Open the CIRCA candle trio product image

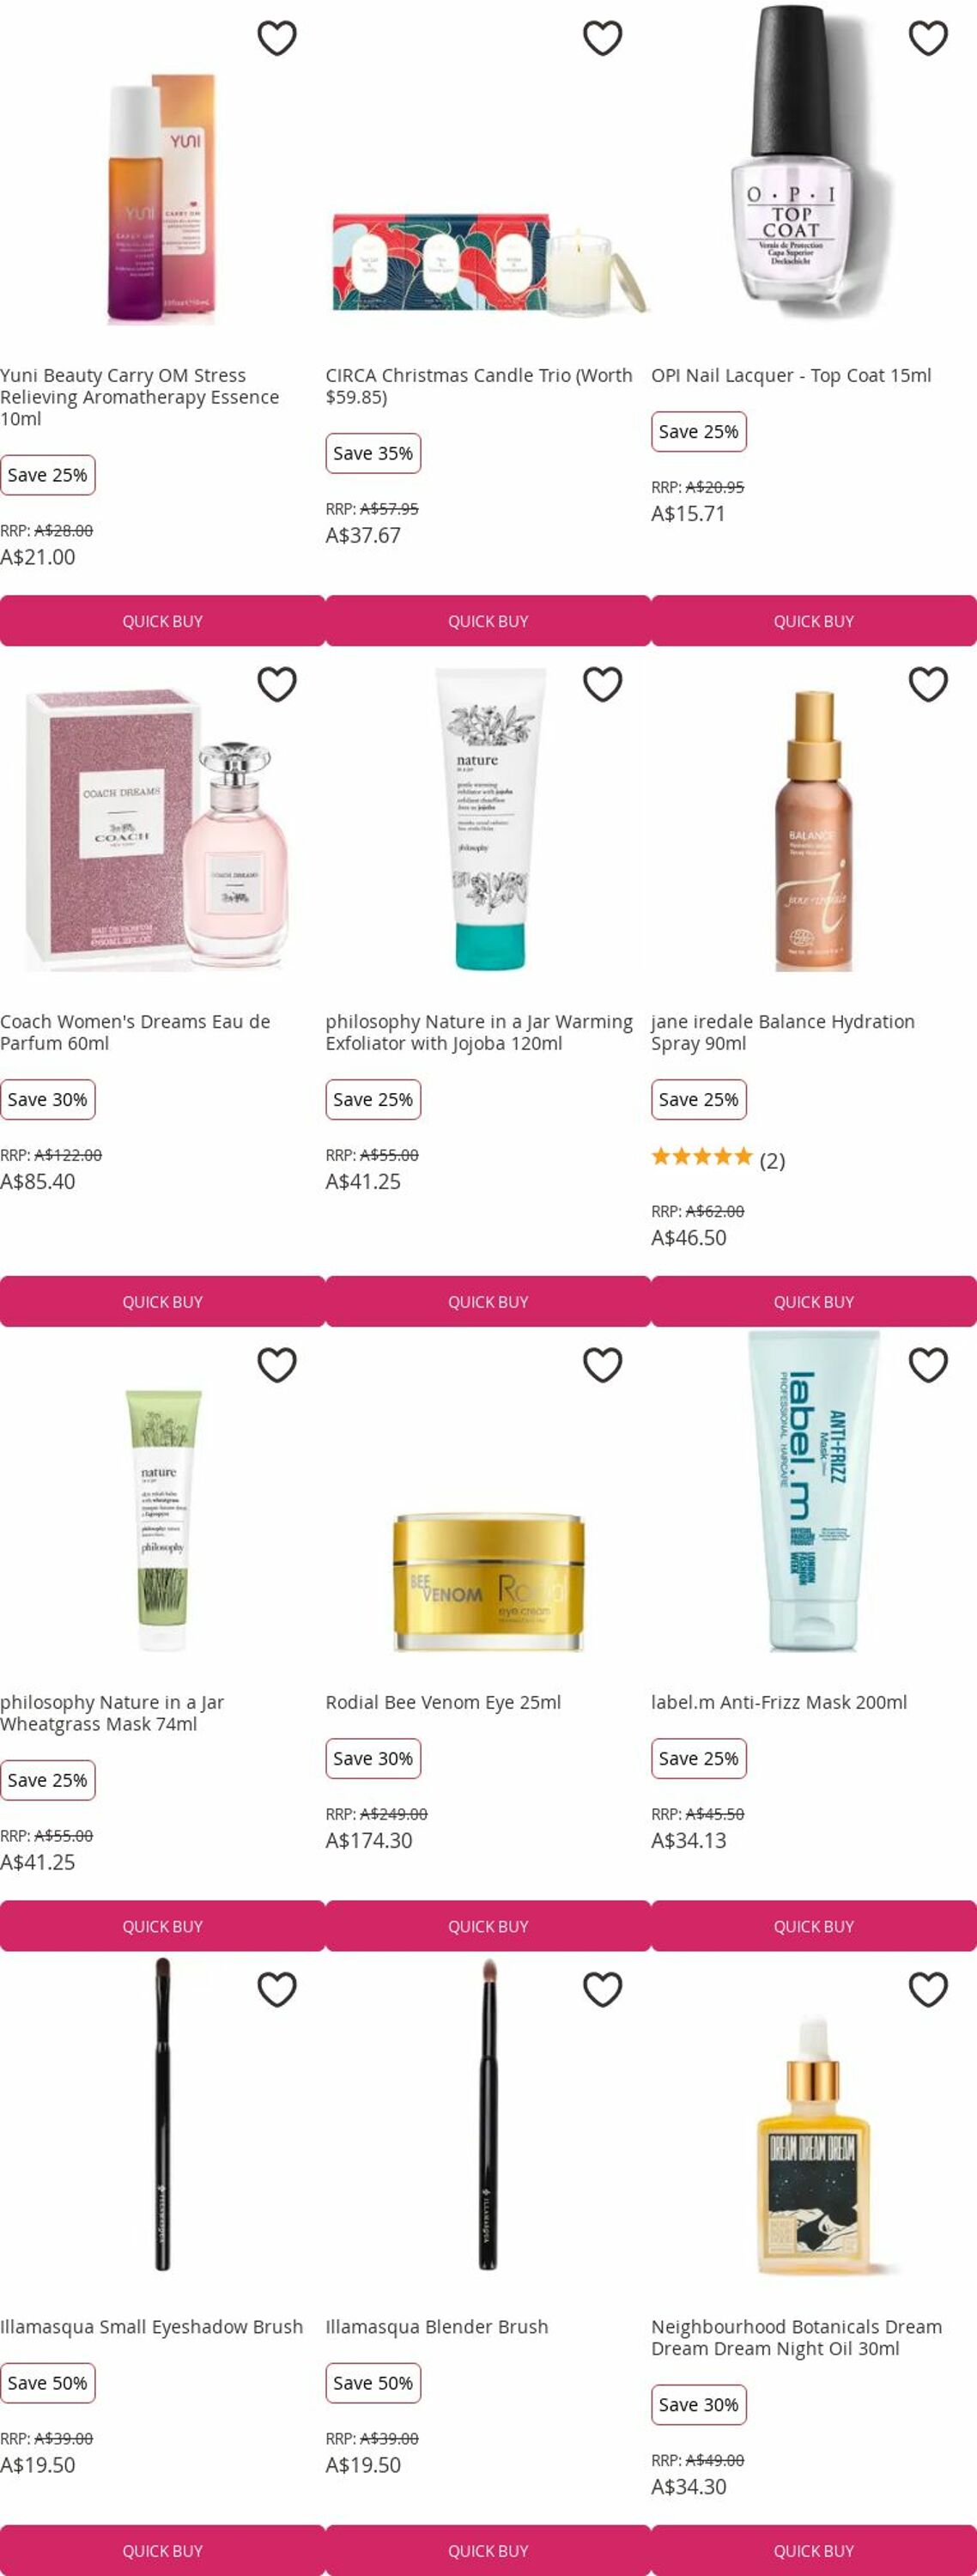488,263
